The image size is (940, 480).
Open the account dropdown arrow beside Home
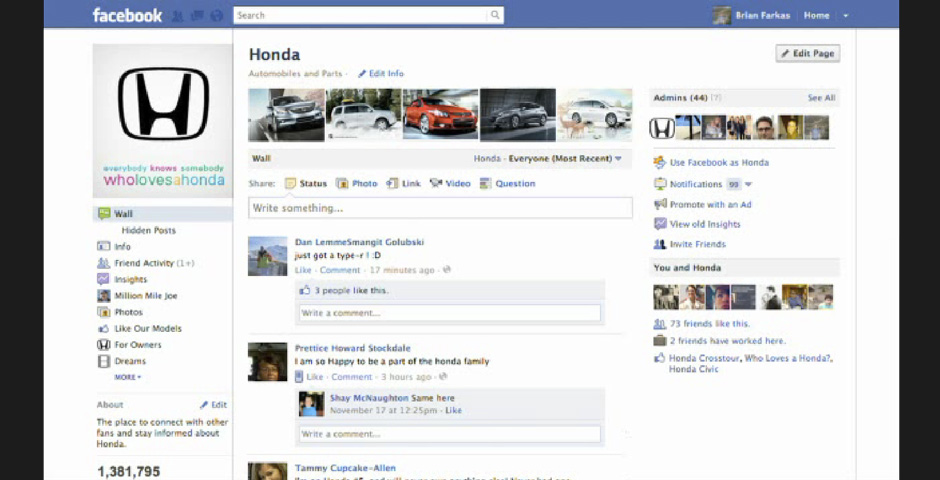(846, 16)
